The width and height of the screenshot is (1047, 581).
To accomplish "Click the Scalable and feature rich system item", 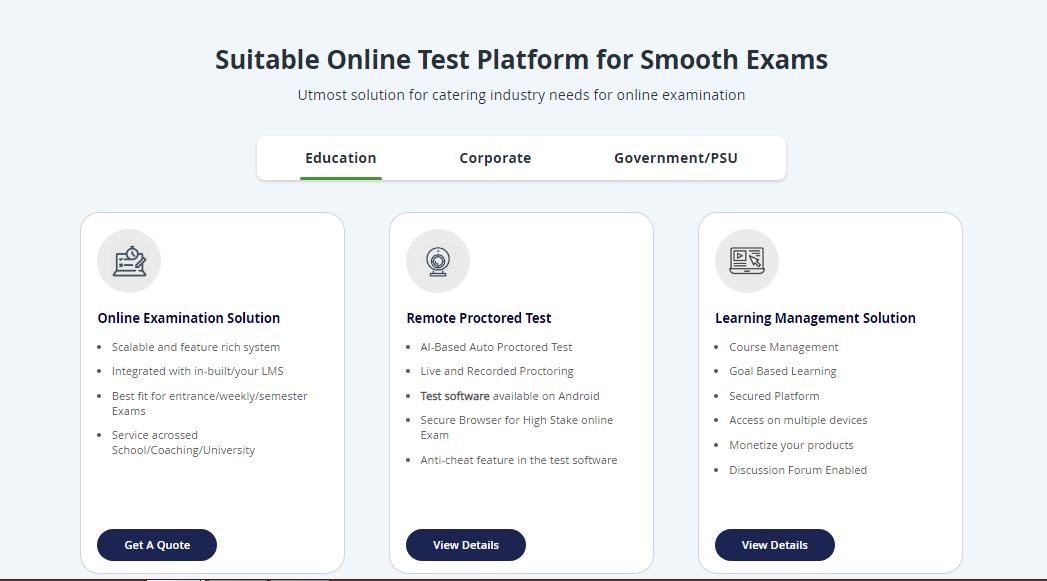I will tap(196, 347).
